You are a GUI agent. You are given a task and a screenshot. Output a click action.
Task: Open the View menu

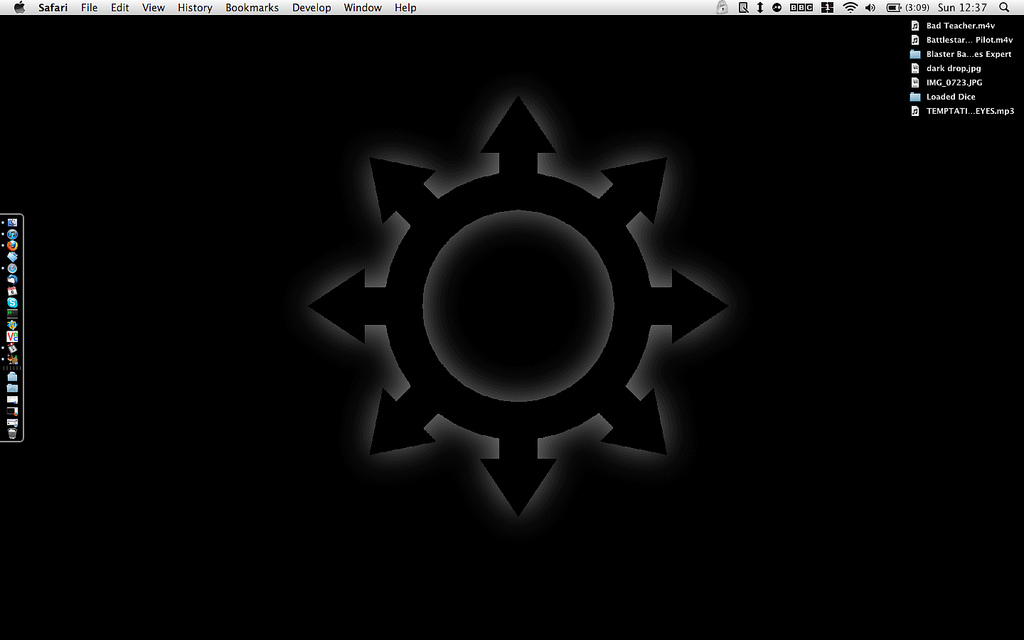pos(153,8)
